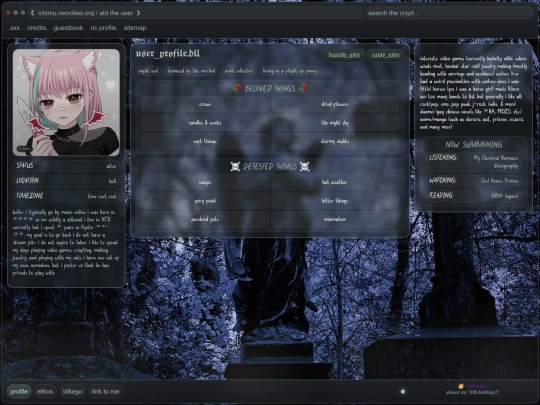This screenshot has height=405, width=540.
Task: Click the 'the night sky' beloved item
Action: pos(335,123)
